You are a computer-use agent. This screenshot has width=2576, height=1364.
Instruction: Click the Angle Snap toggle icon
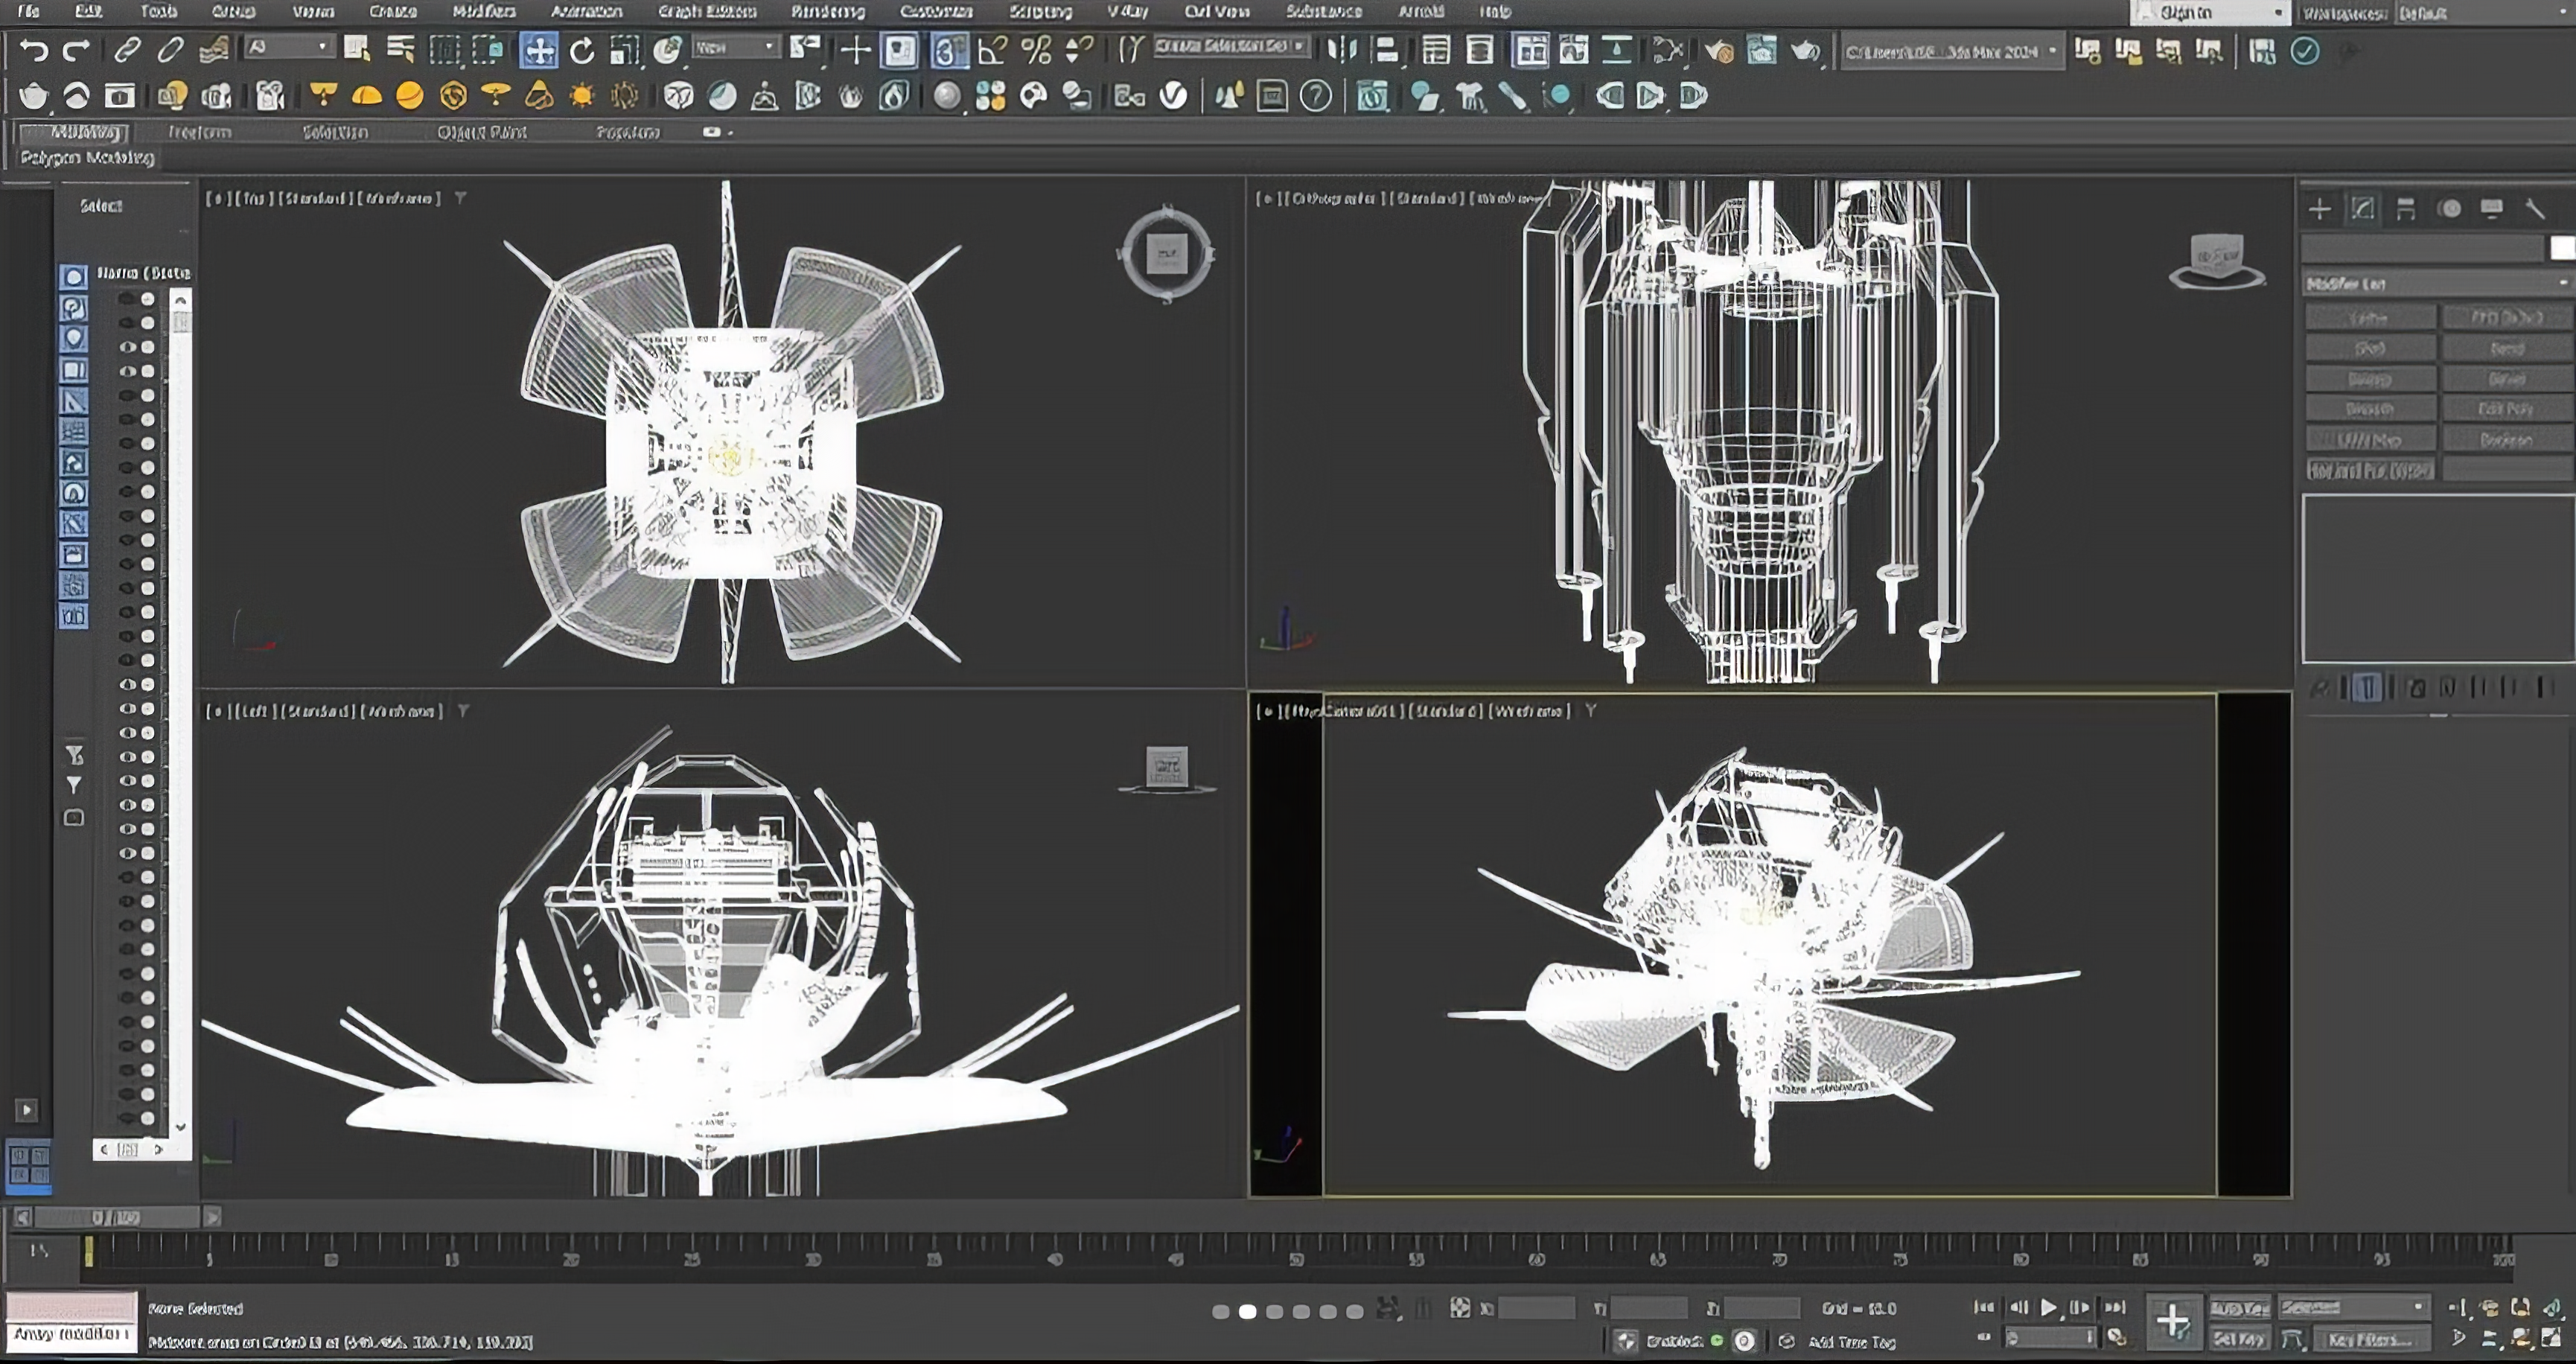(x=992, y=50)
